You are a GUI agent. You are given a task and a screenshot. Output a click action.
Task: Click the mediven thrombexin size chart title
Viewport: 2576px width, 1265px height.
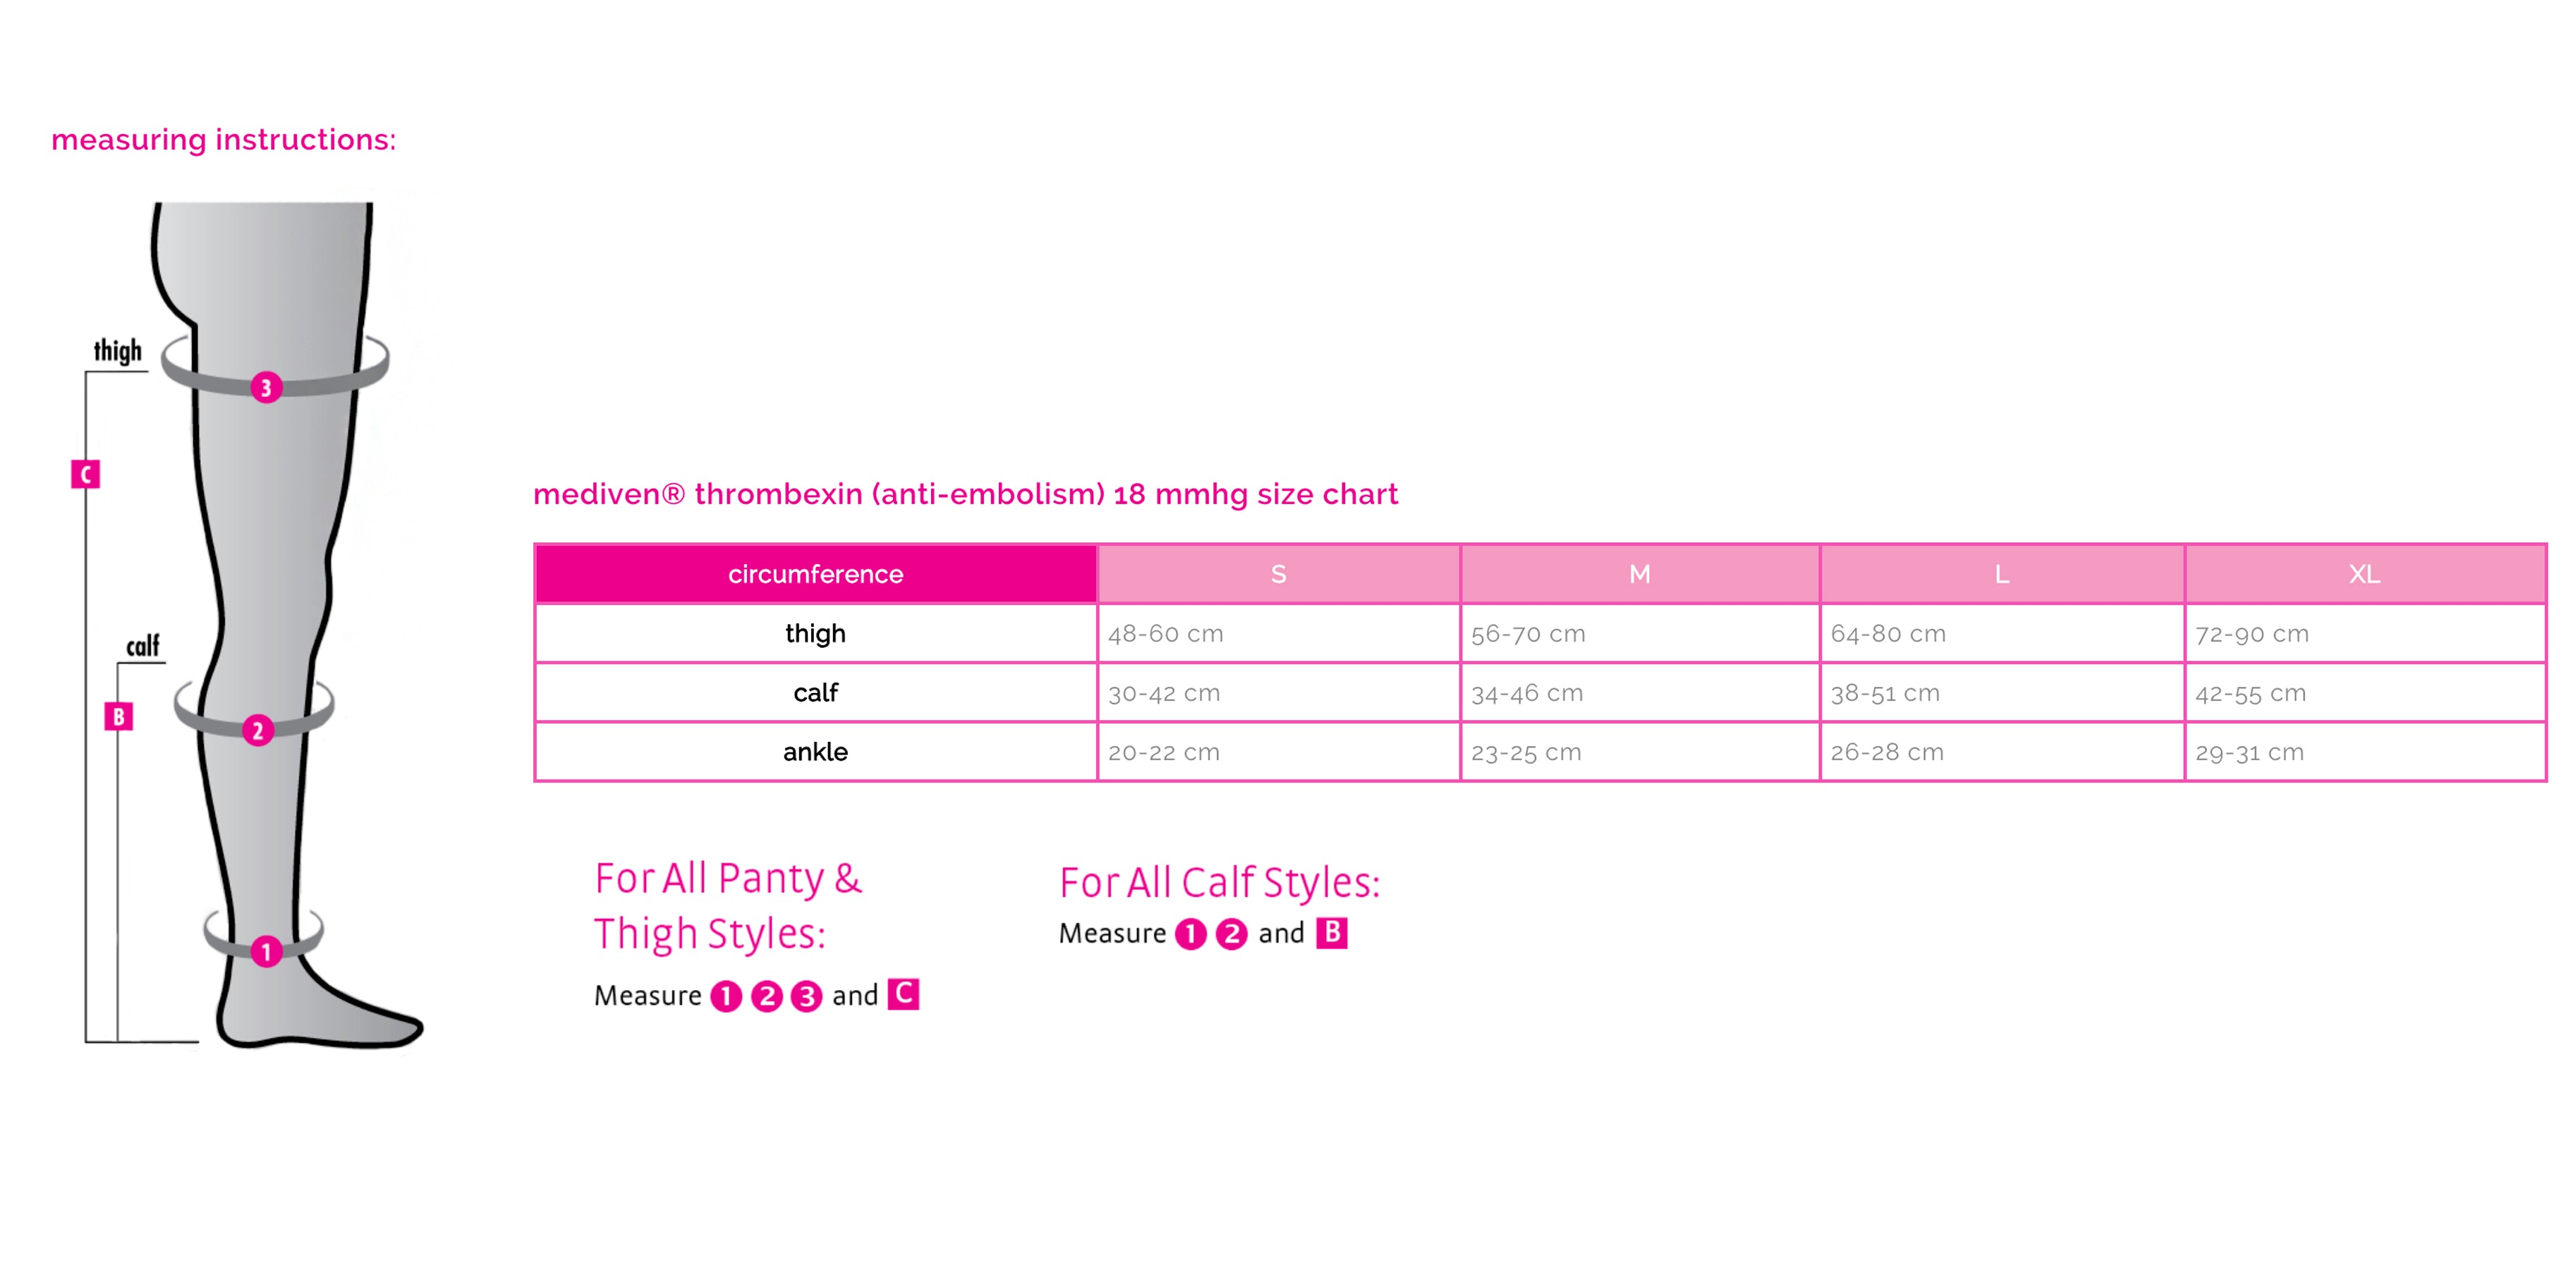(x=965, y=494)
